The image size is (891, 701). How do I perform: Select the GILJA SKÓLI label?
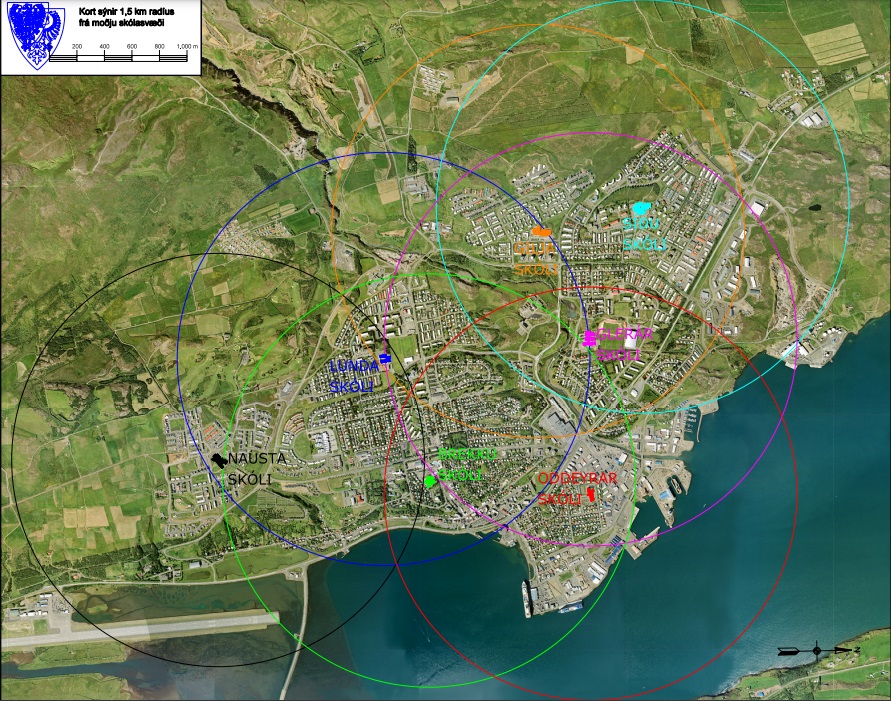point(536,258)
